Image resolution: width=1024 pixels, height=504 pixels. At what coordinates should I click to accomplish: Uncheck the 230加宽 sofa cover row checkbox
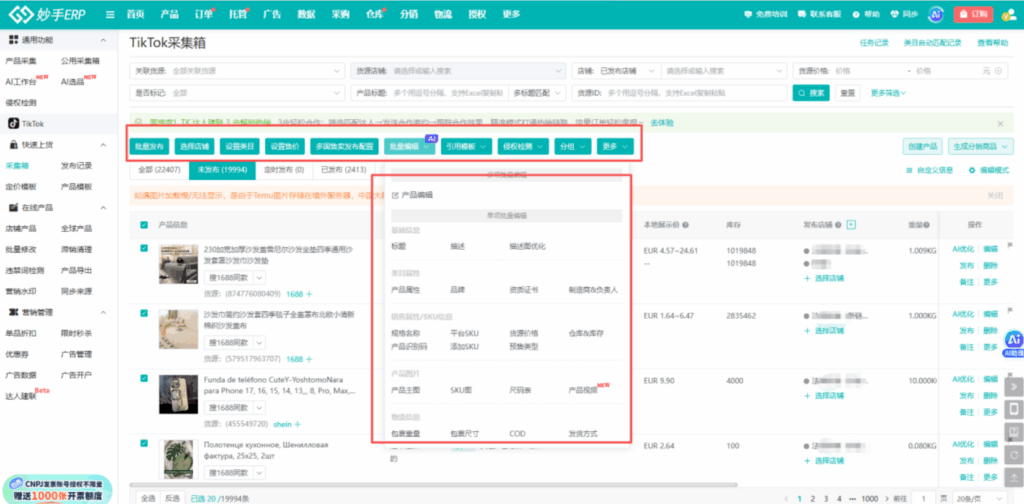pos(144,247)
